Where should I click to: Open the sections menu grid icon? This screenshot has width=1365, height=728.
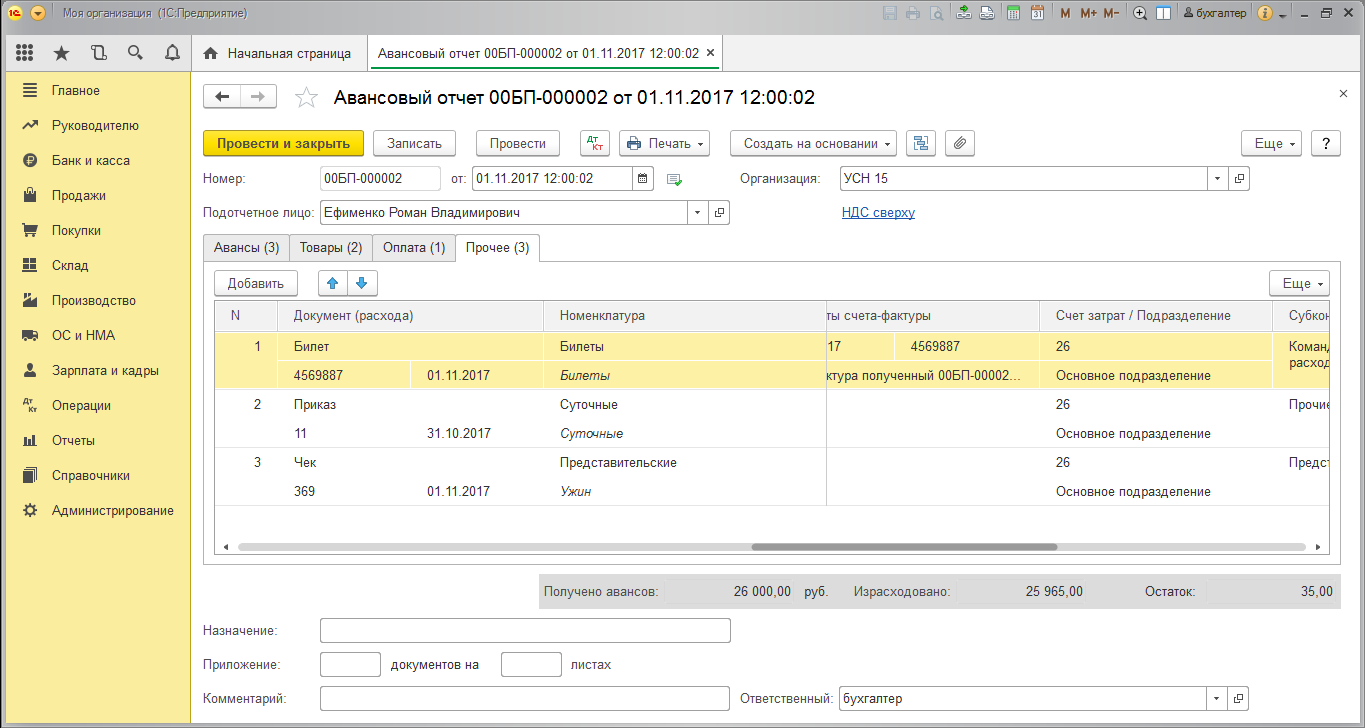(x=25, y=53)
